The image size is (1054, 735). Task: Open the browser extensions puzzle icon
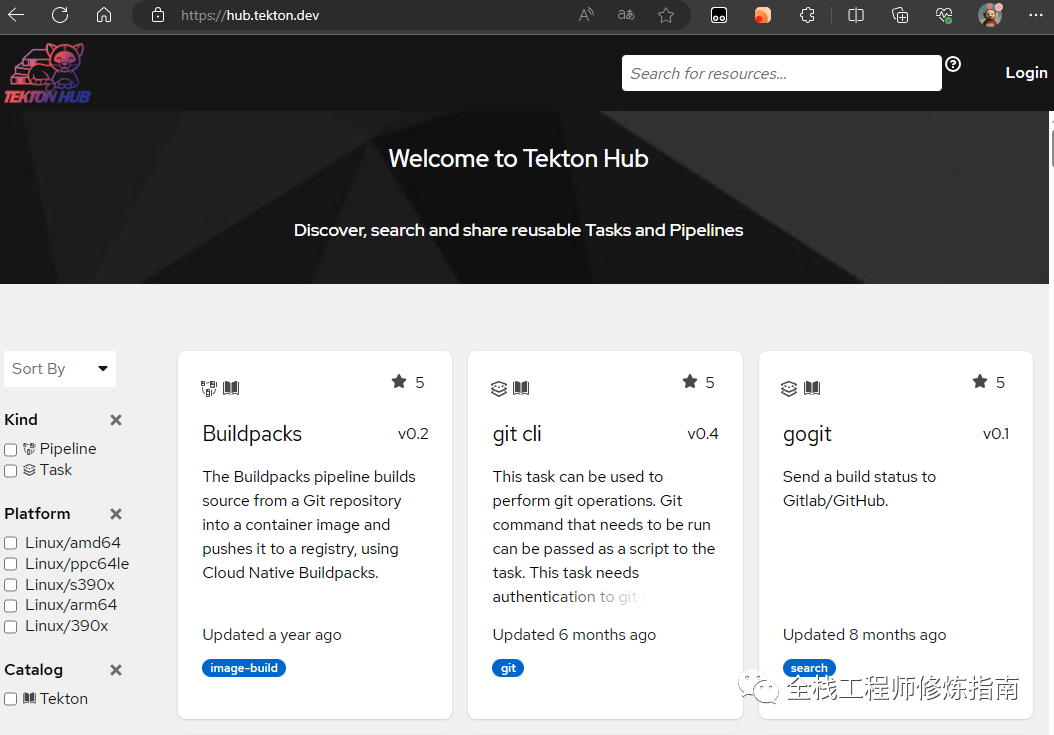[807, 15]
